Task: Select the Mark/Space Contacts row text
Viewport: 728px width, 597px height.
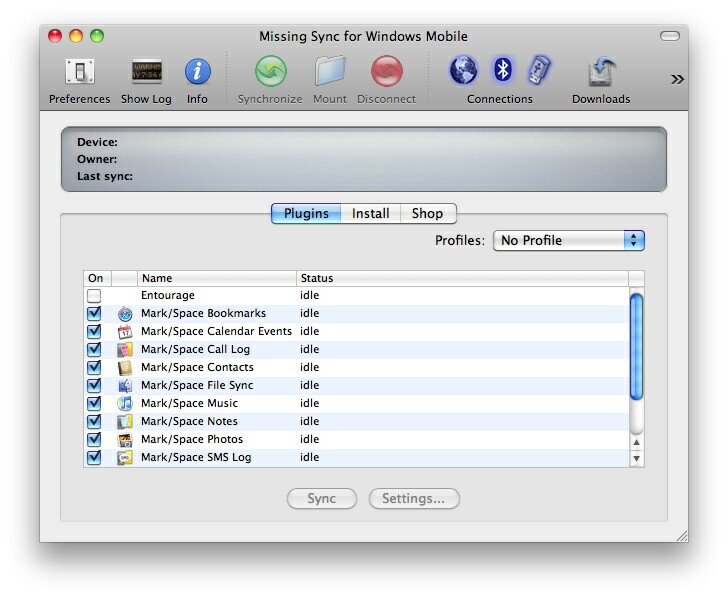Action: (197, 367)
